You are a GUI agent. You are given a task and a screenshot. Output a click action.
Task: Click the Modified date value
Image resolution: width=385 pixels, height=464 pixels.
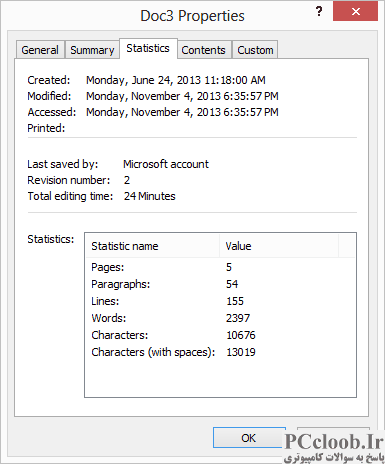point(182,96)
